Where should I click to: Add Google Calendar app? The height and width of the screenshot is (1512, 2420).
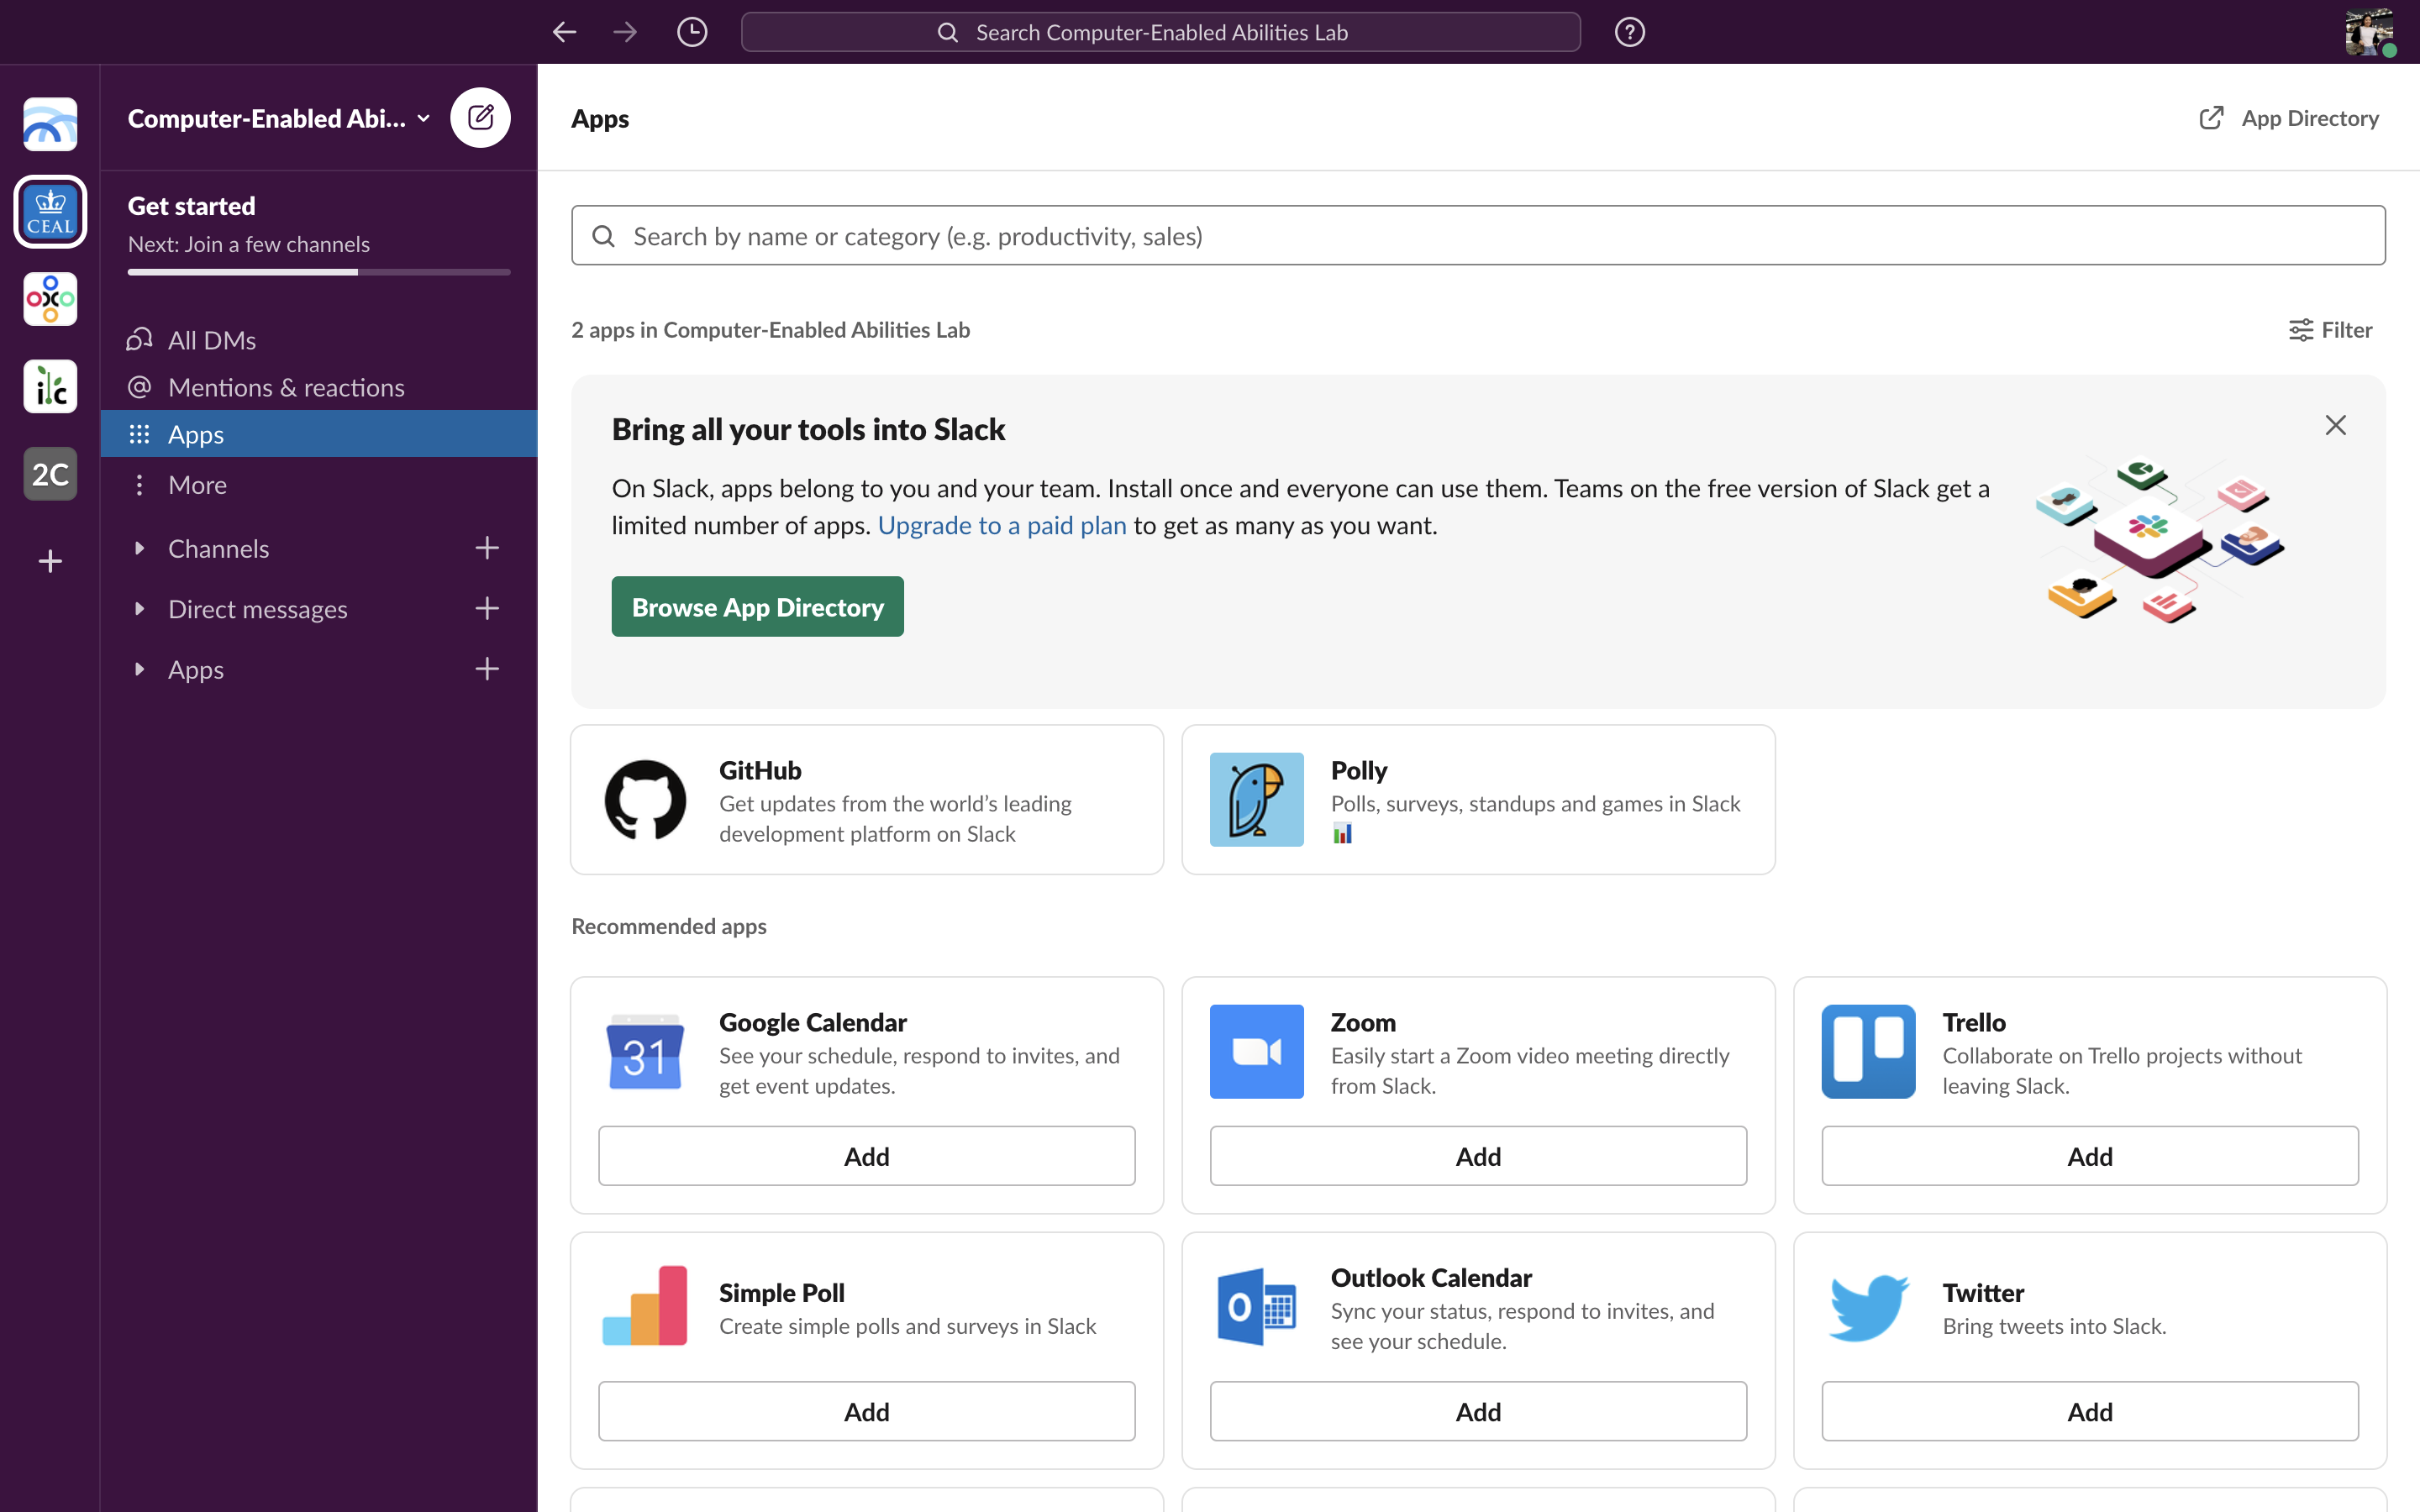click(867, 1156)
